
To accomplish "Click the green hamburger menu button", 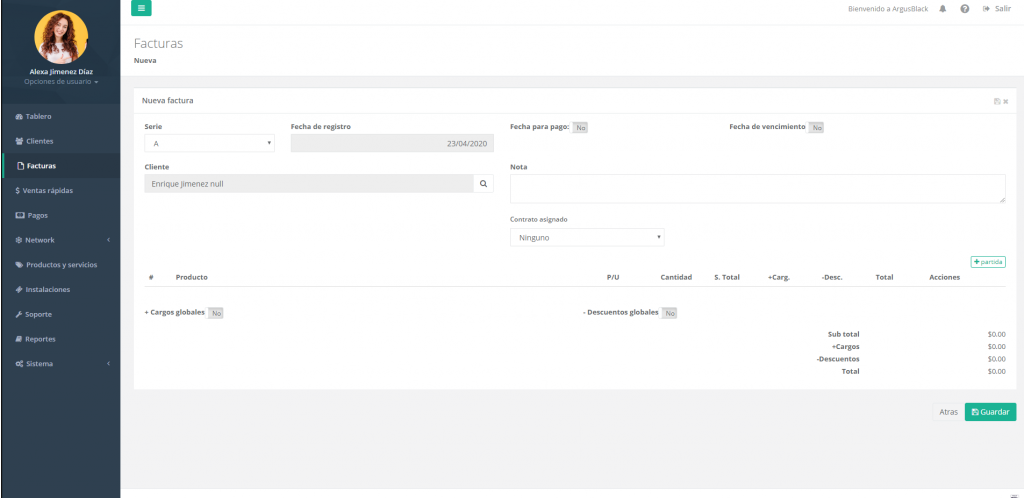I will click(141, 8).
